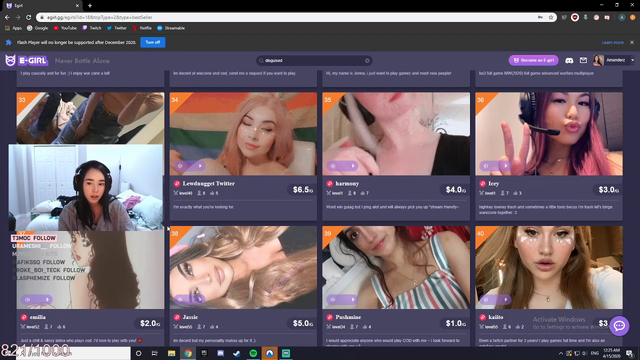Open the mail inbox icon in header

click(x=583, y=60)
